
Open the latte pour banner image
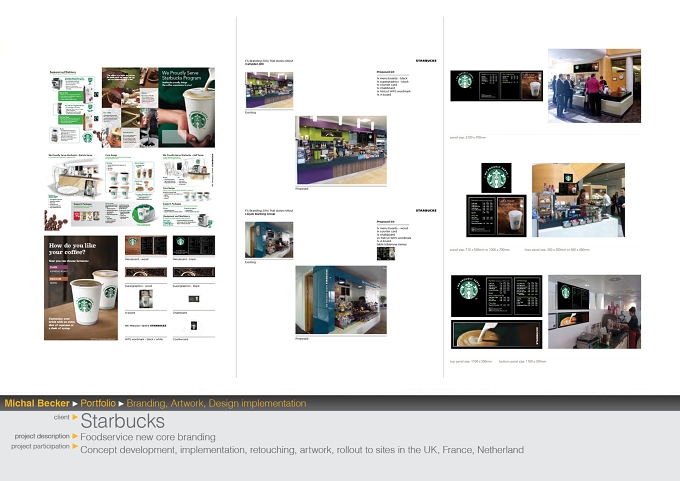tap(497, 334)
